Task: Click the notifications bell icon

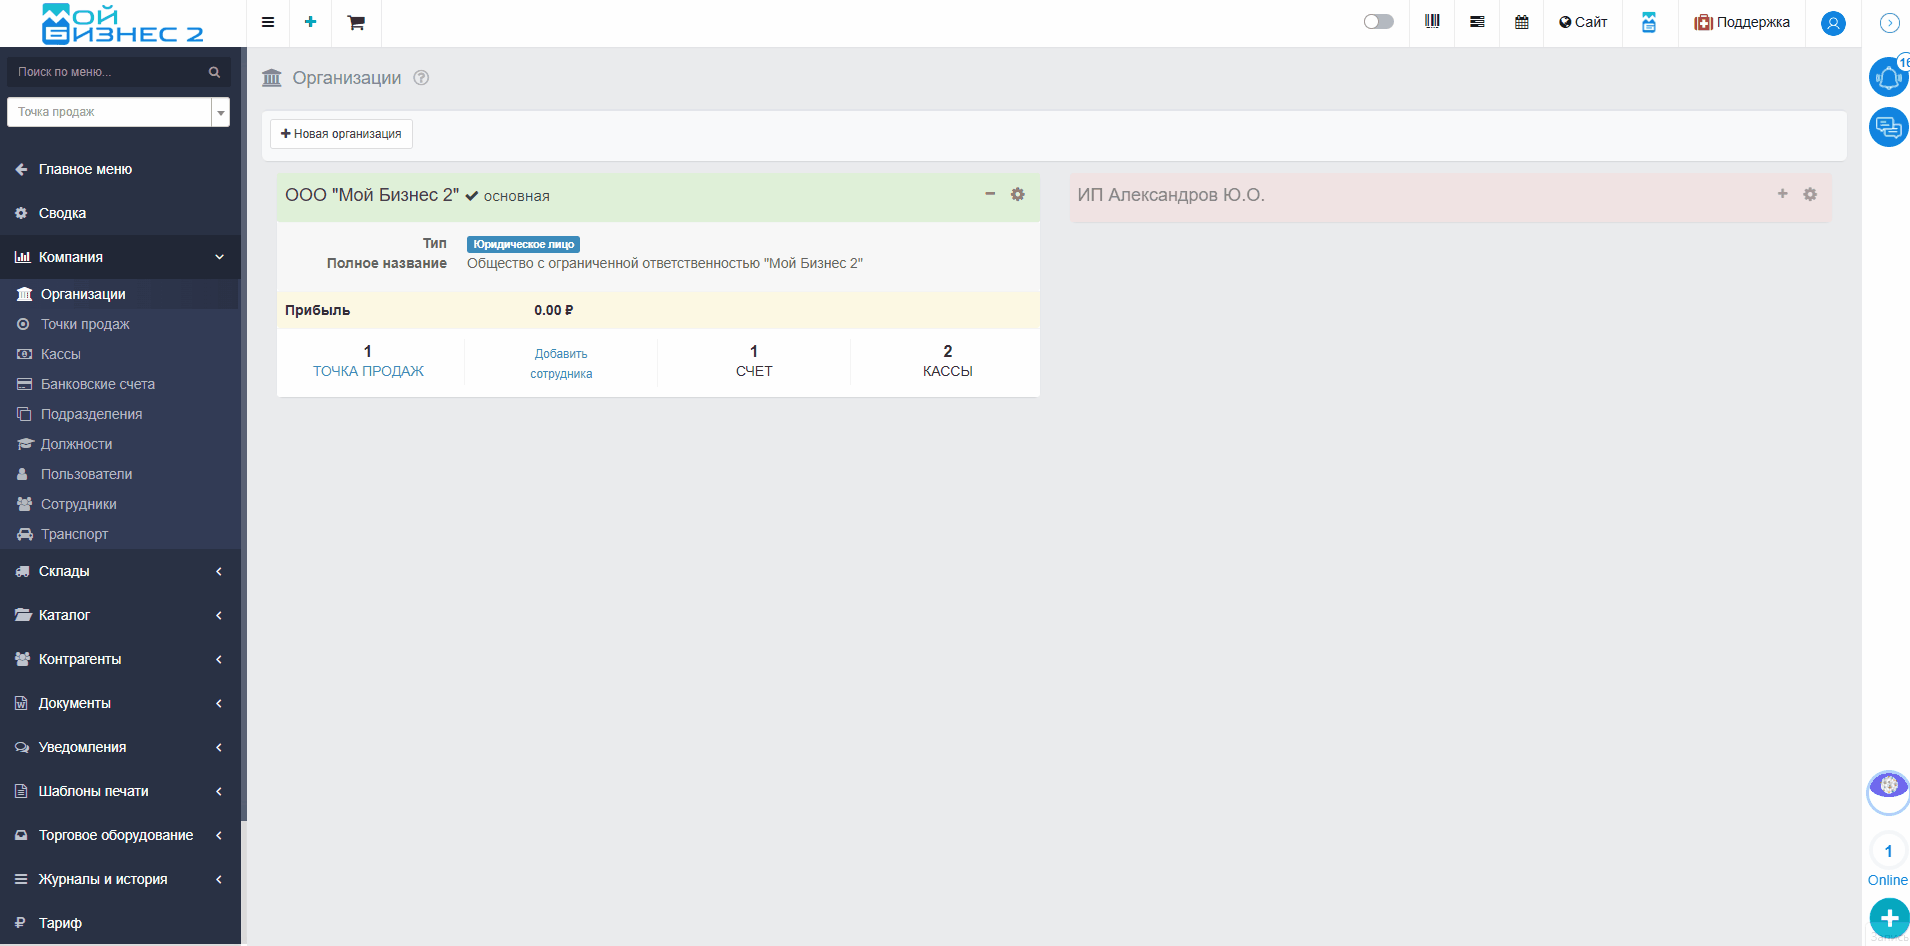Action: pyautogui.click(x=1887, y=77)
